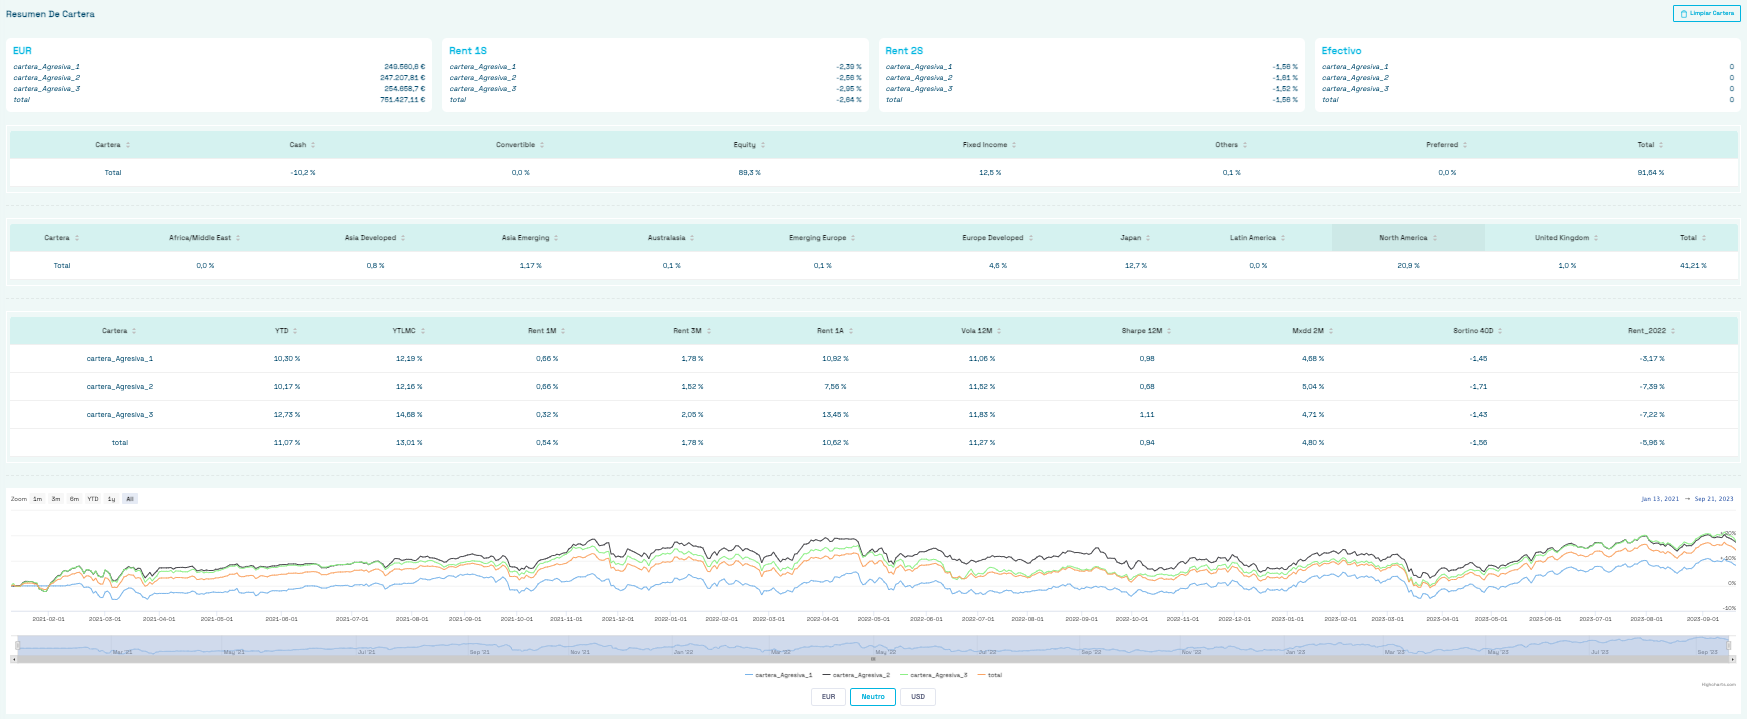Set chart zoom range to YTD
This screenshot has height=719, width=1747.
coord(93,499)
